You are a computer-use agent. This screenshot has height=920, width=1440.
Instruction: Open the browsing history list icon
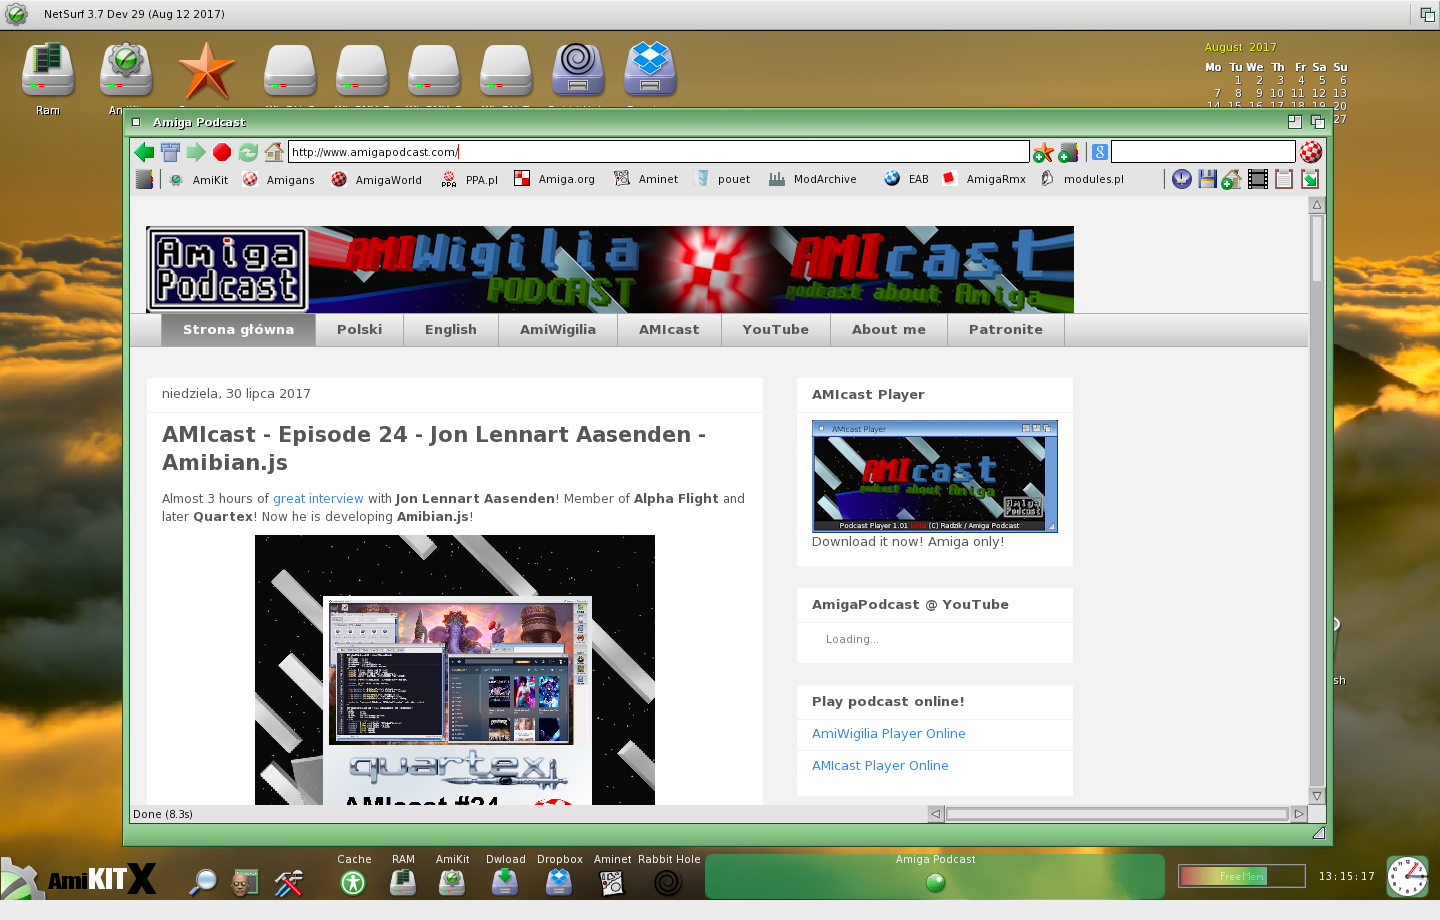coord(170,152)
